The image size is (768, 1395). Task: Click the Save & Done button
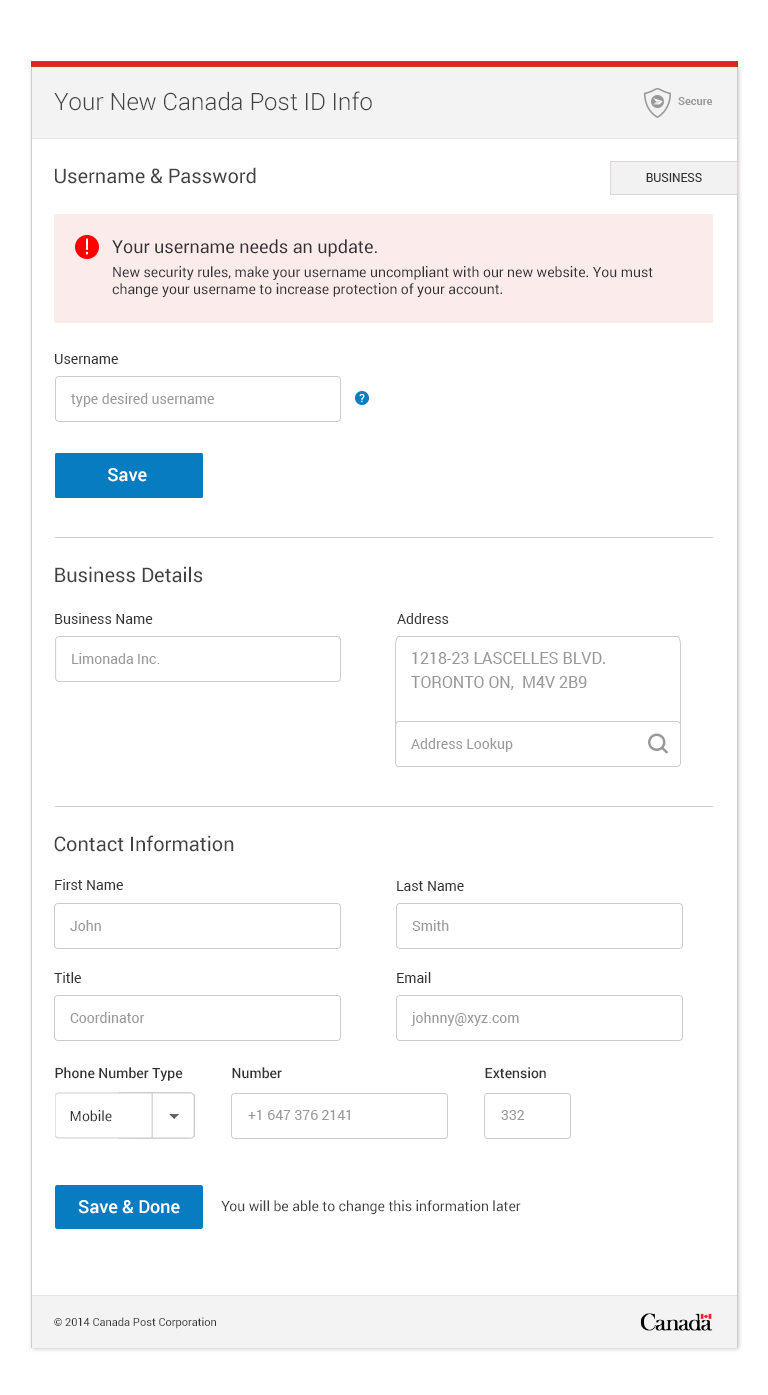click(129, 1207)
